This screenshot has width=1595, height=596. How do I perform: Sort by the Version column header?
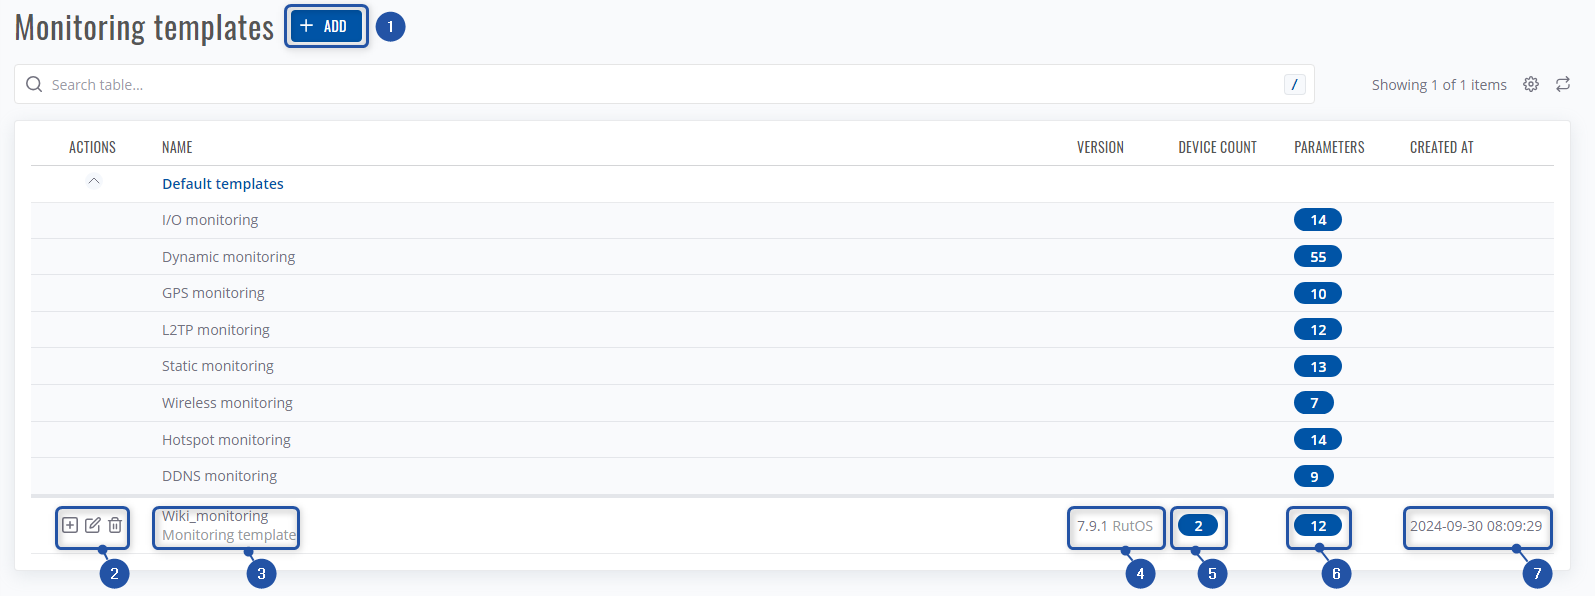coord(1100,147)
